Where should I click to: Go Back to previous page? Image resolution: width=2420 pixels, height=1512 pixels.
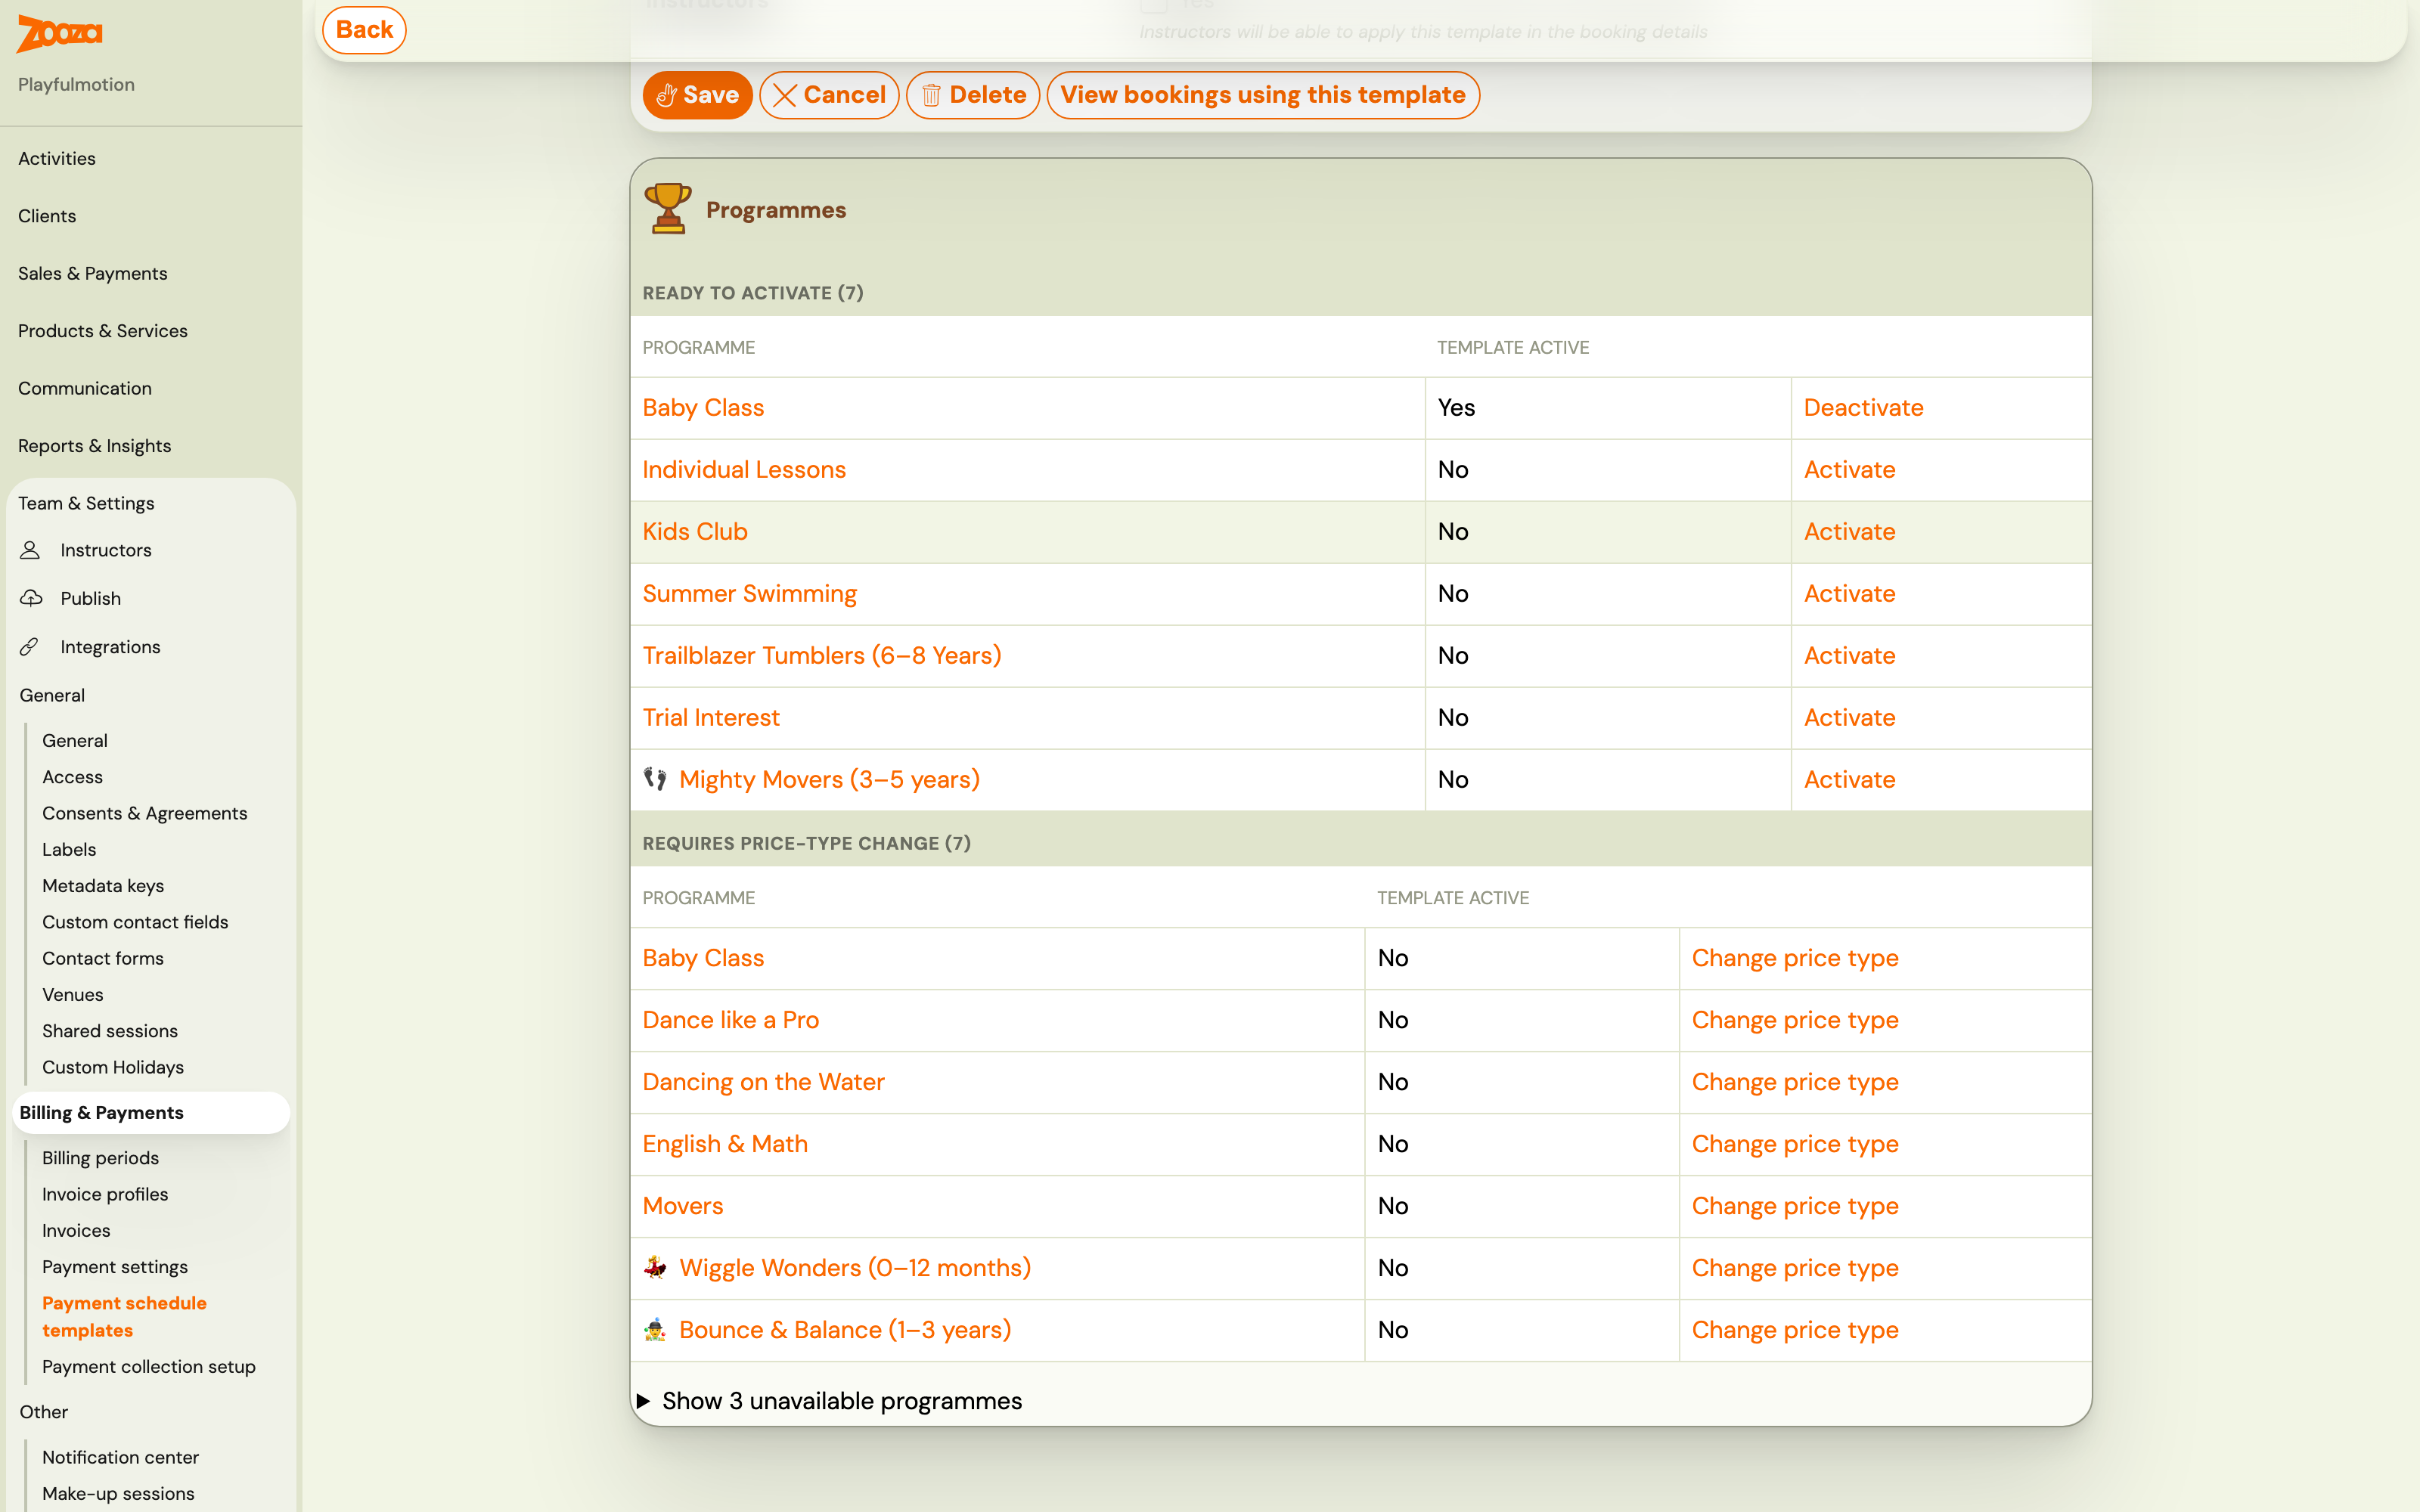(x=364, y=30)
